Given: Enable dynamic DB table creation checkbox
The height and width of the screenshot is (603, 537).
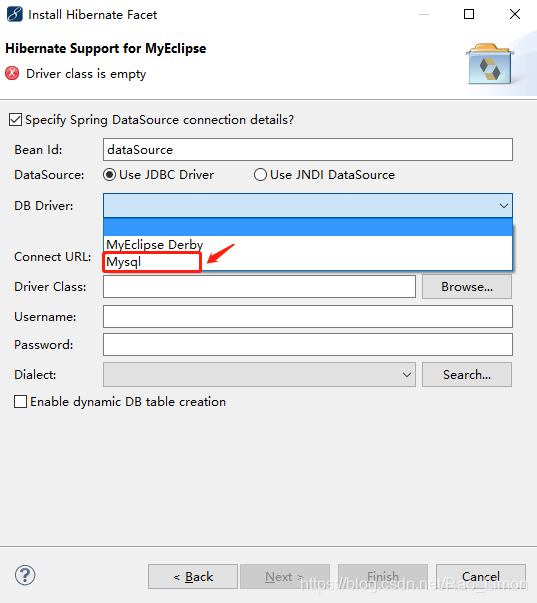Looking at the screenshot, I should pos(20,401).
